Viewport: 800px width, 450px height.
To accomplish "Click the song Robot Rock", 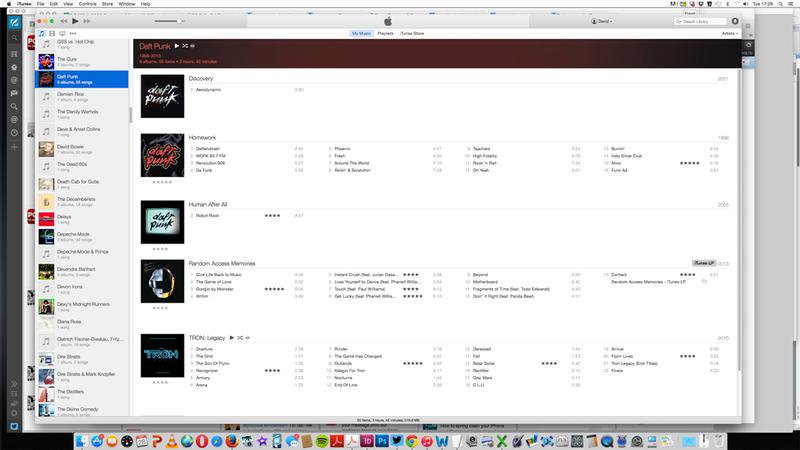I will tap(207, 216).
